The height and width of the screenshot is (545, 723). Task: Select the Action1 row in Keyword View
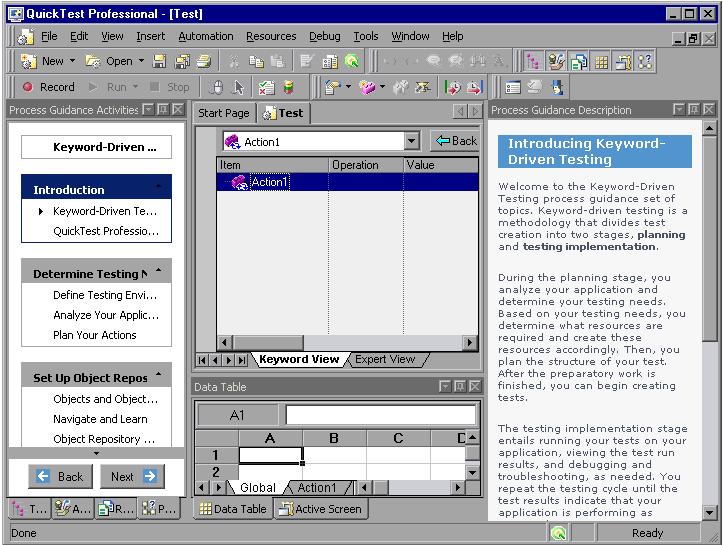click(x=347, y=182)
